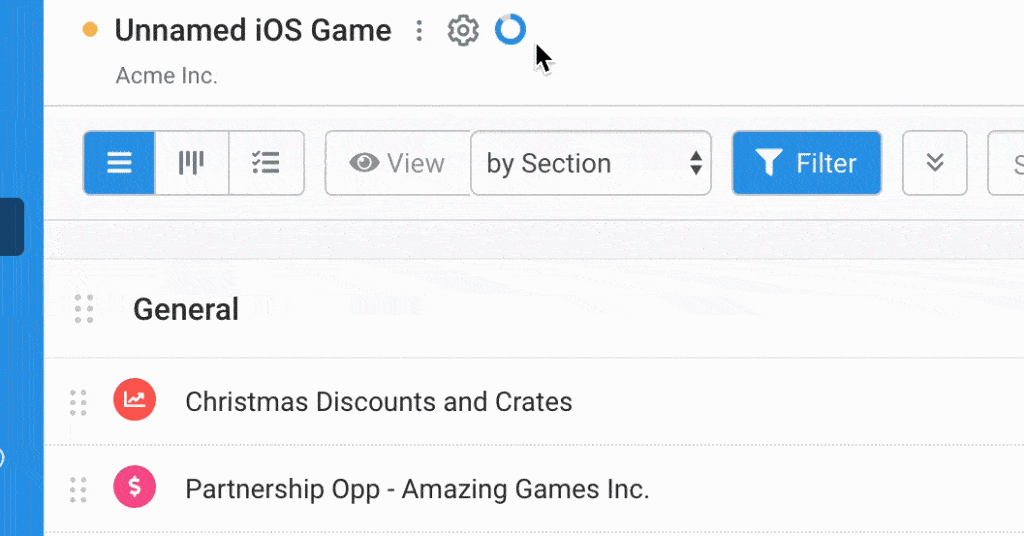This screenshot has height=536, width=1024.
Task: Open the 'by Section' view dropdown
Action: pyautogui.click(x=591, y=163)
